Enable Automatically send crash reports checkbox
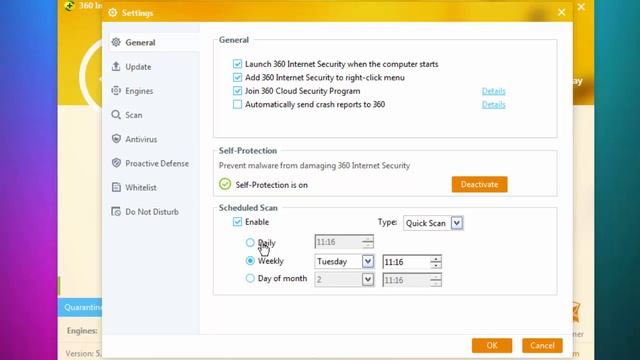 (x=237, y=104)
